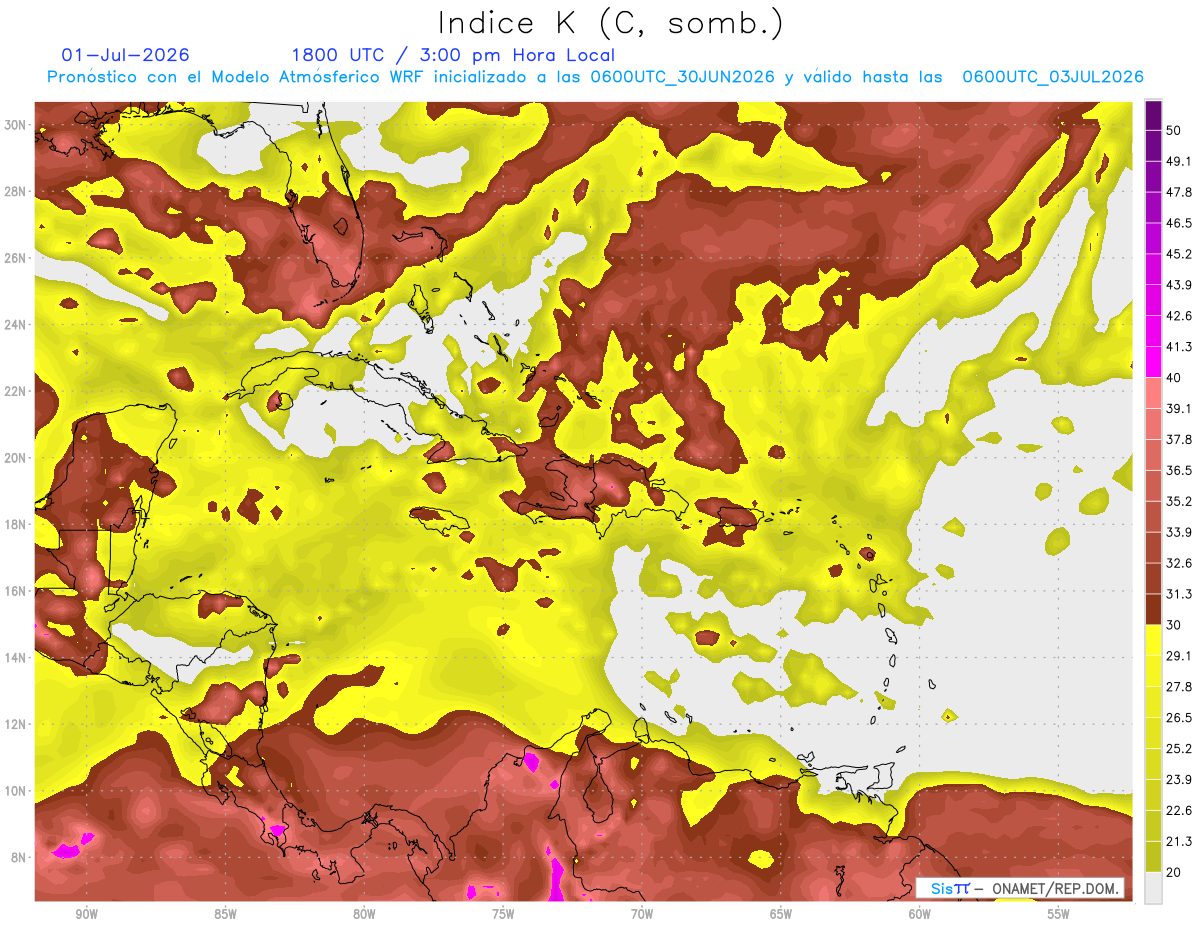The image size is (1200, 927).
Task: Click the color bar value "42.6"
Action: pos(1180,317)
